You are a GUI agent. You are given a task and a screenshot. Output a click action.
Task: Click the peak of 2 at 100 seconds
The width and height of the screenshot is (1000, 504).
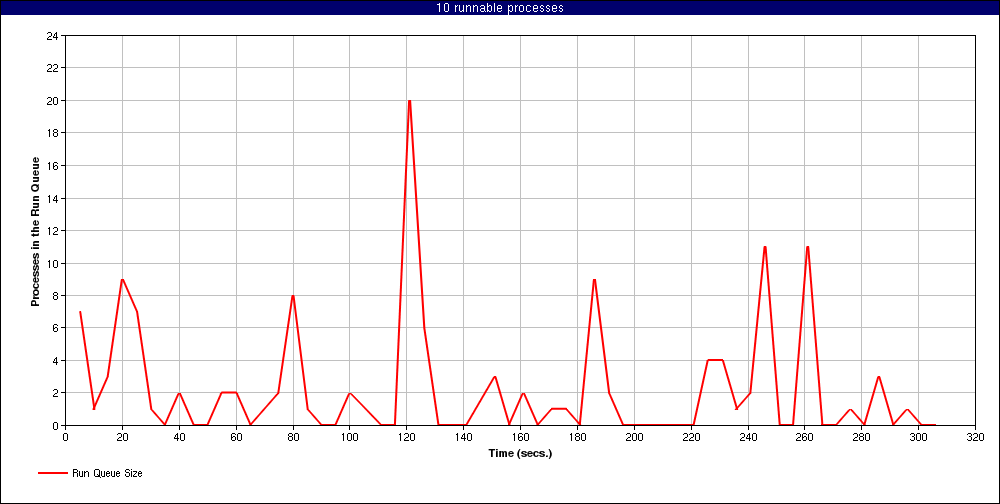click(349, 393)
